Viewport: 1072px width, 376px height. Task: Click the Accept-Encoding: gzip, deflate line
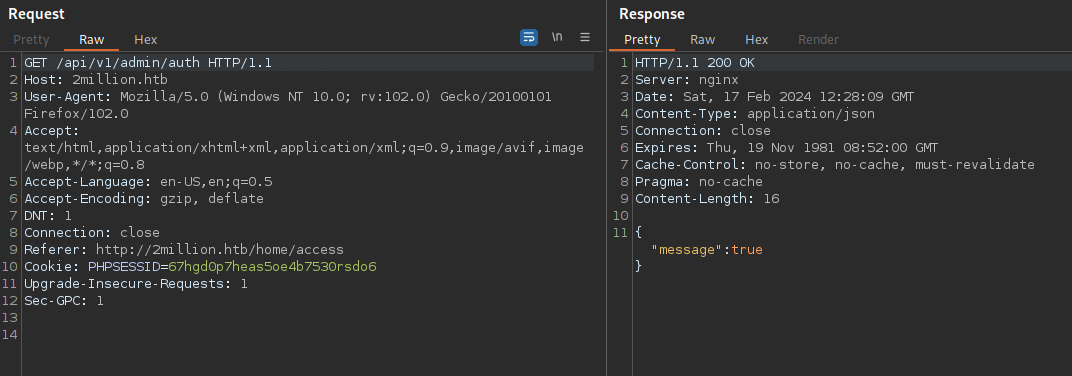144,199
